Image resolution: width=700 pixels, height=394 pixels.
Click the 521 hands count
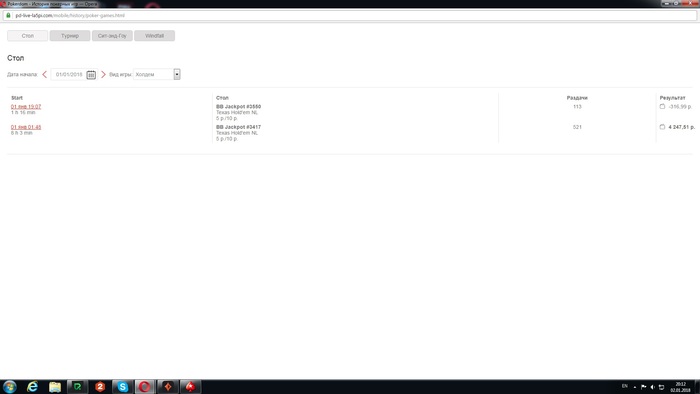(577, 127)
